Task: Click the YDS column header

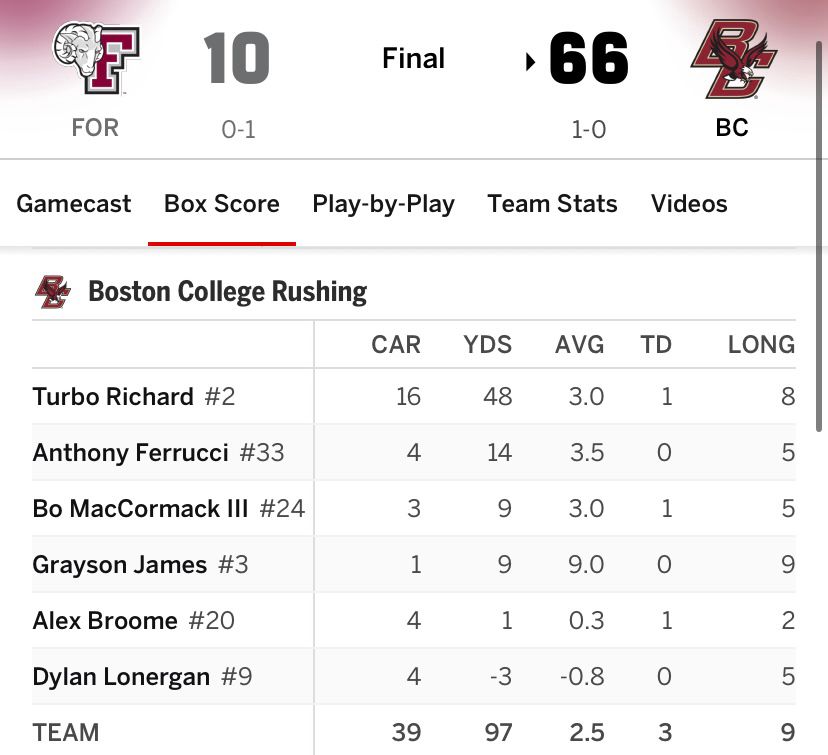Action: tap(487, 345)
